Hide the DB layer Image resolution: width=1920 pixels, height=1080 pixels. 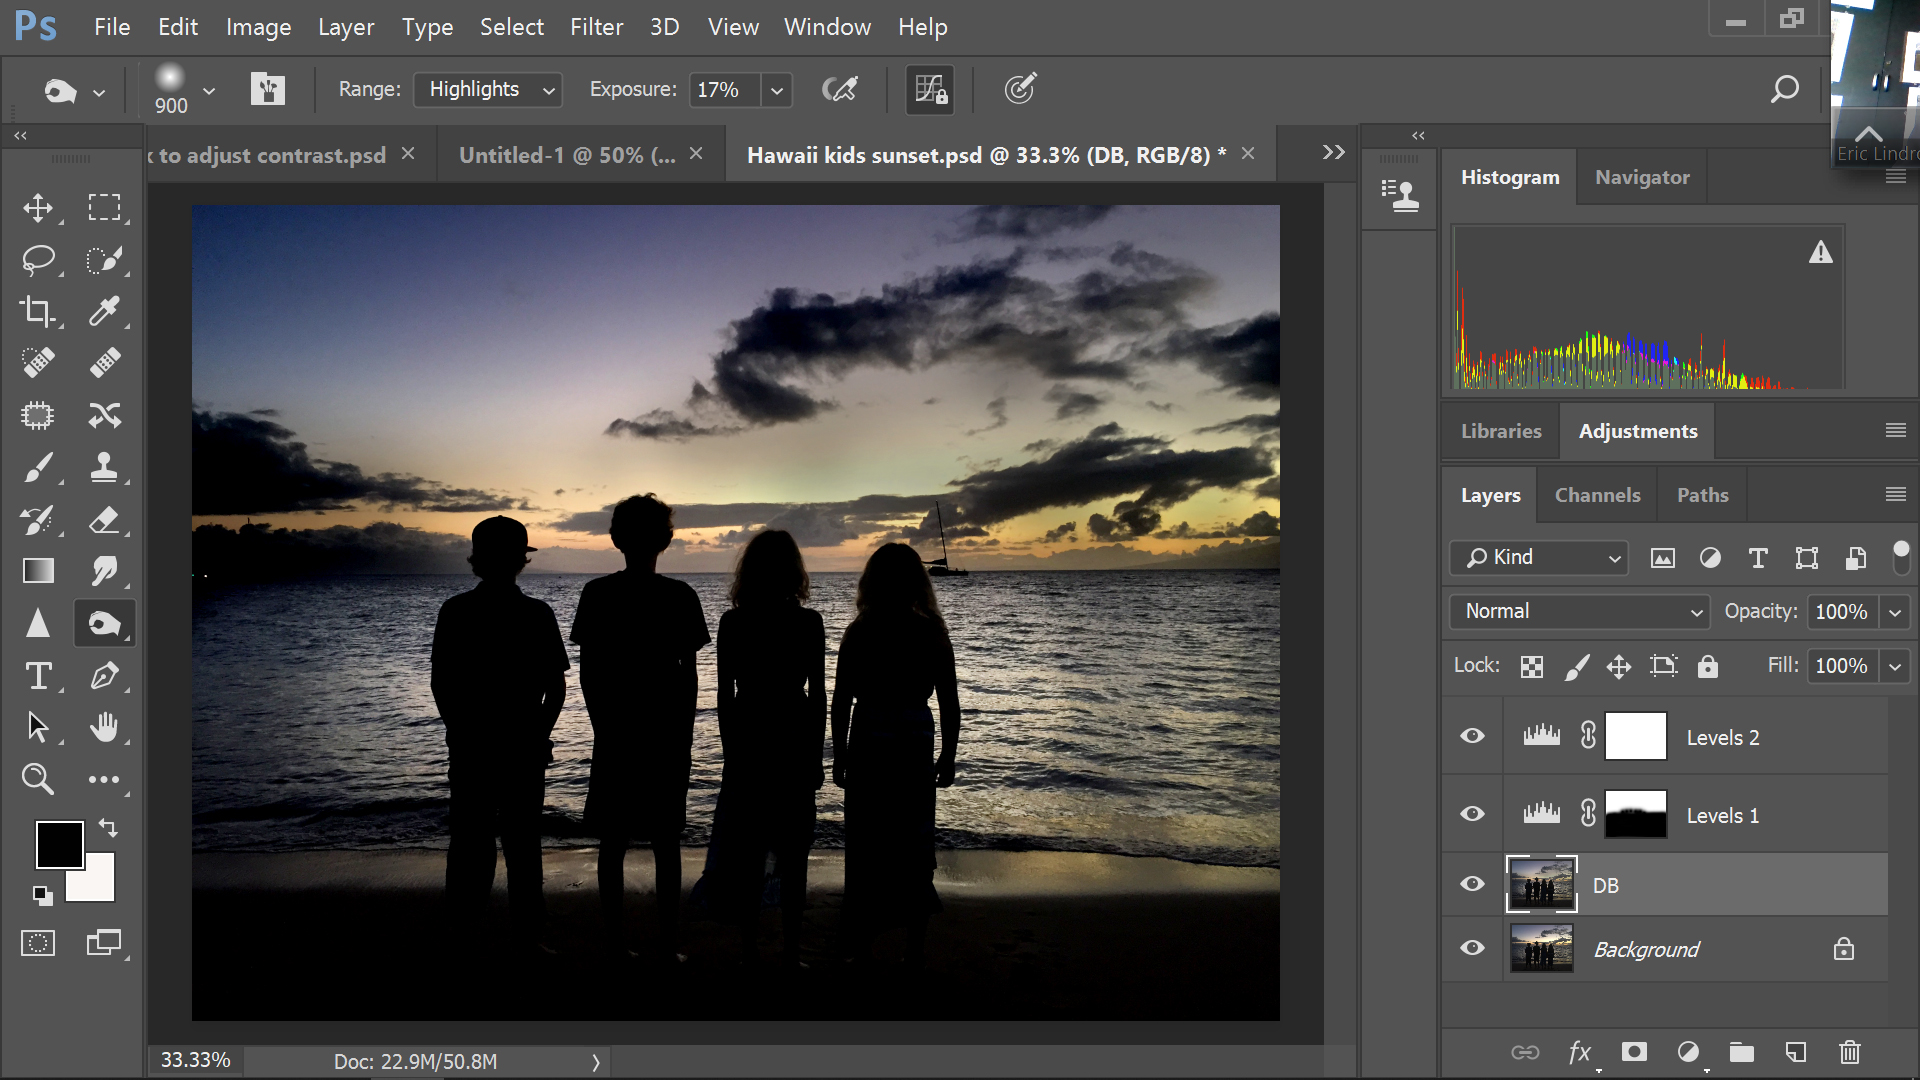coord(1472,884)
